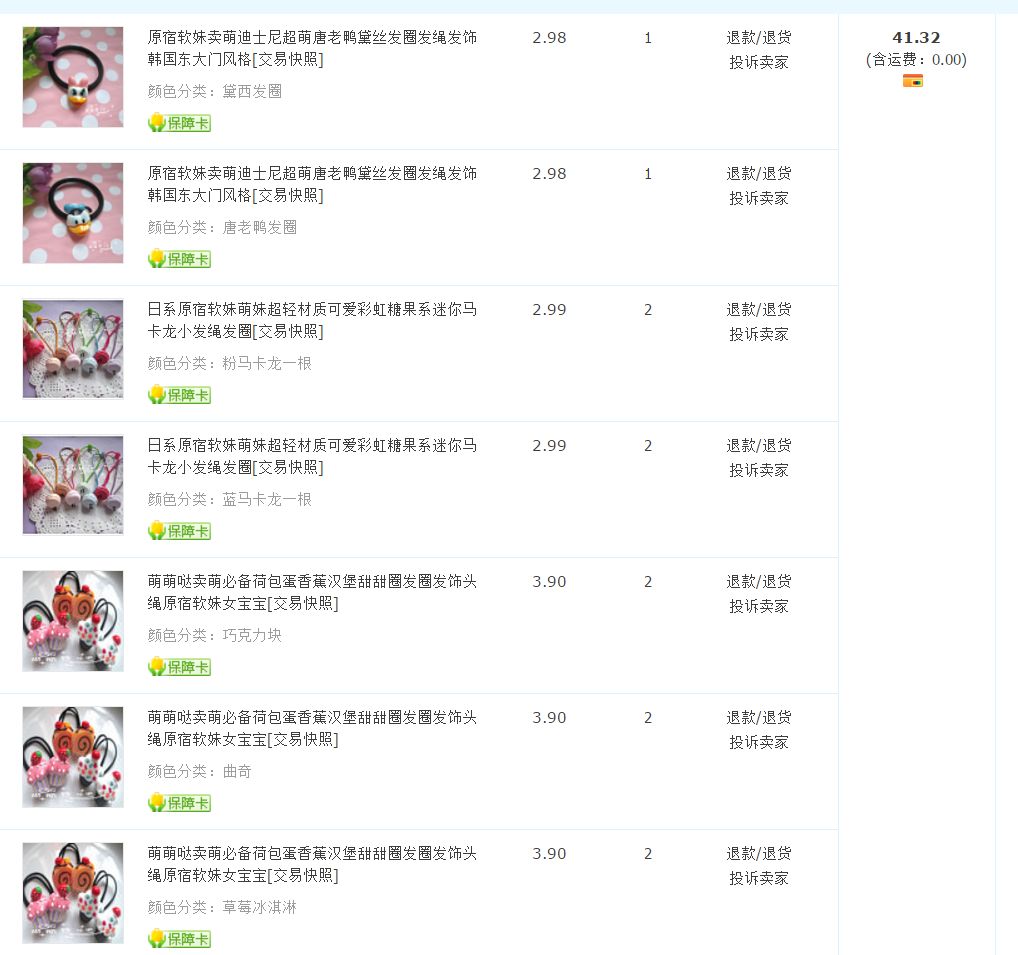Click 投诉卖家 for the 唐老鸭发圈 item
1018x955 pixels.
pos(758,198)
